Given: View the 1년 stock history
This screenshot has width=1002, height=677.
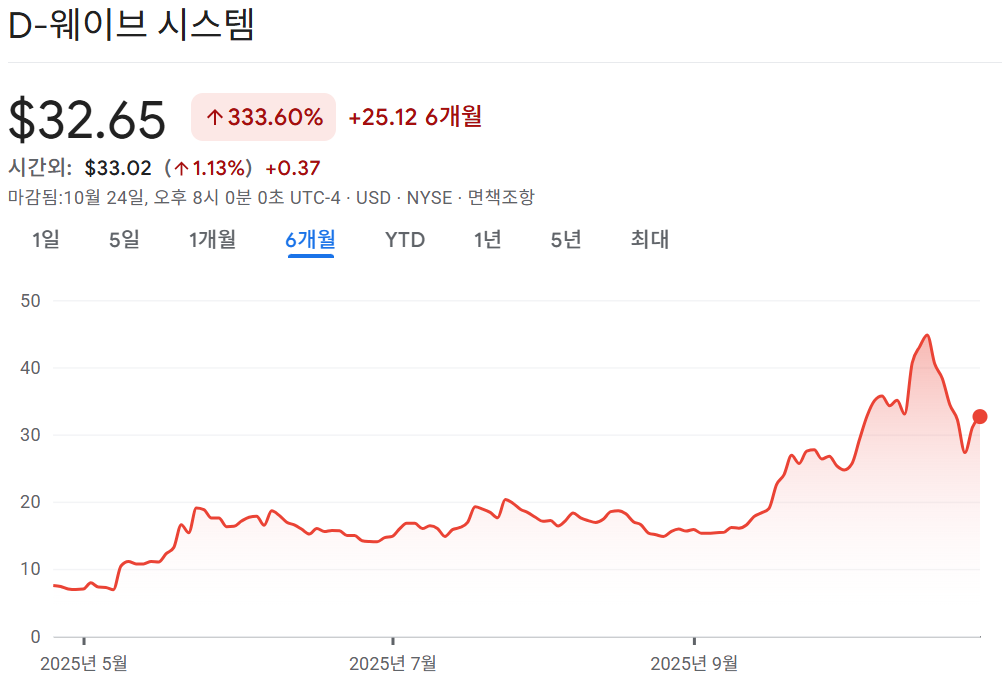Looking at the screenshot, I should (486, 240).
